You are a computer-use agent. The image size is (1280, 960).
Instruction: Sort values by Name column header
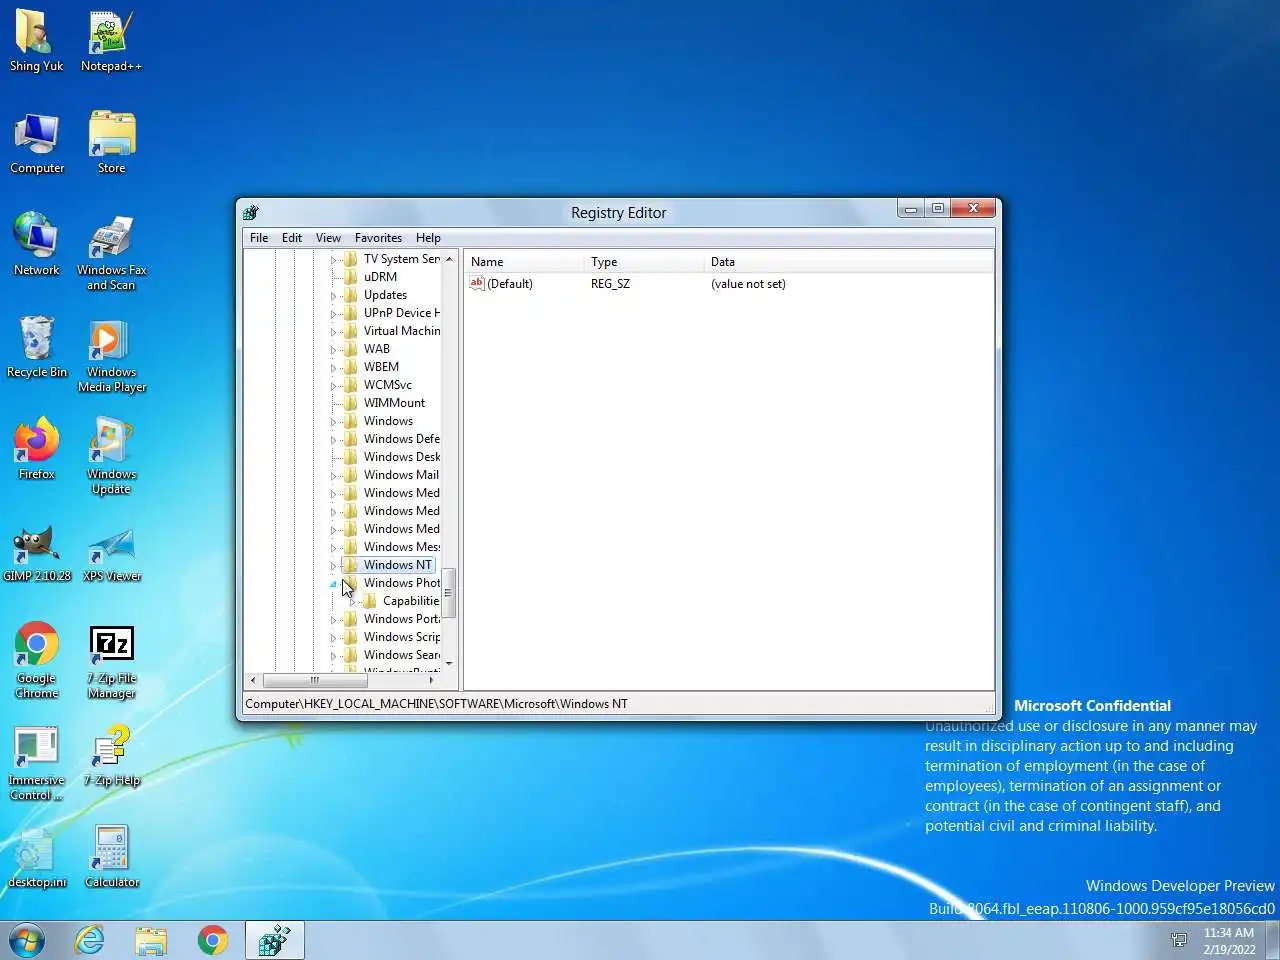(x=524, y=262)
